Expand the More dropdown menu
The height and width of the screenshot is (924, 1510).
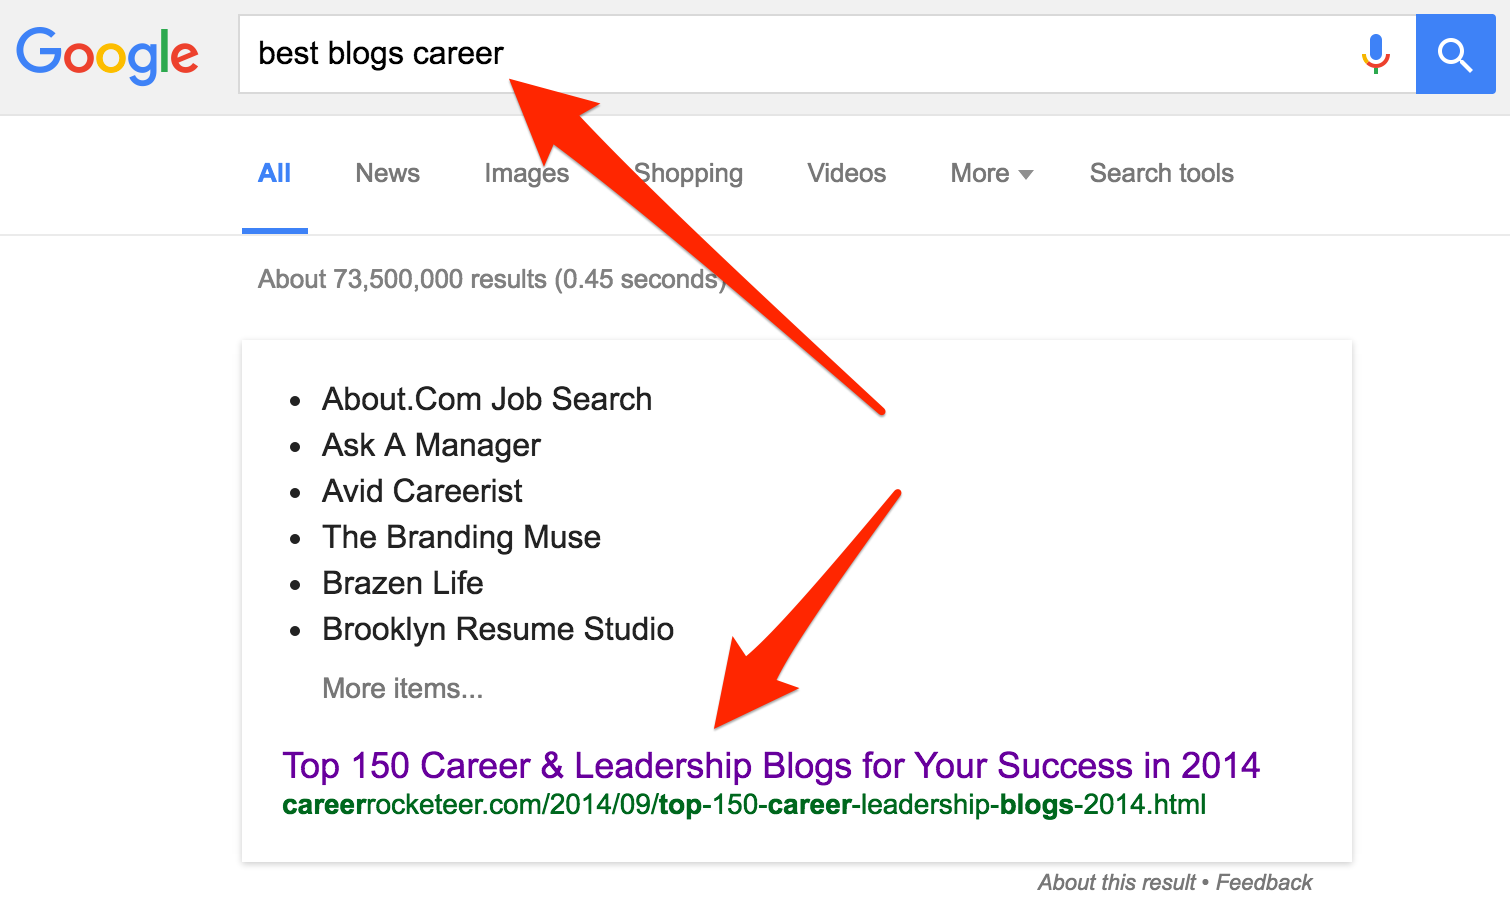click(x=991, y=173)
